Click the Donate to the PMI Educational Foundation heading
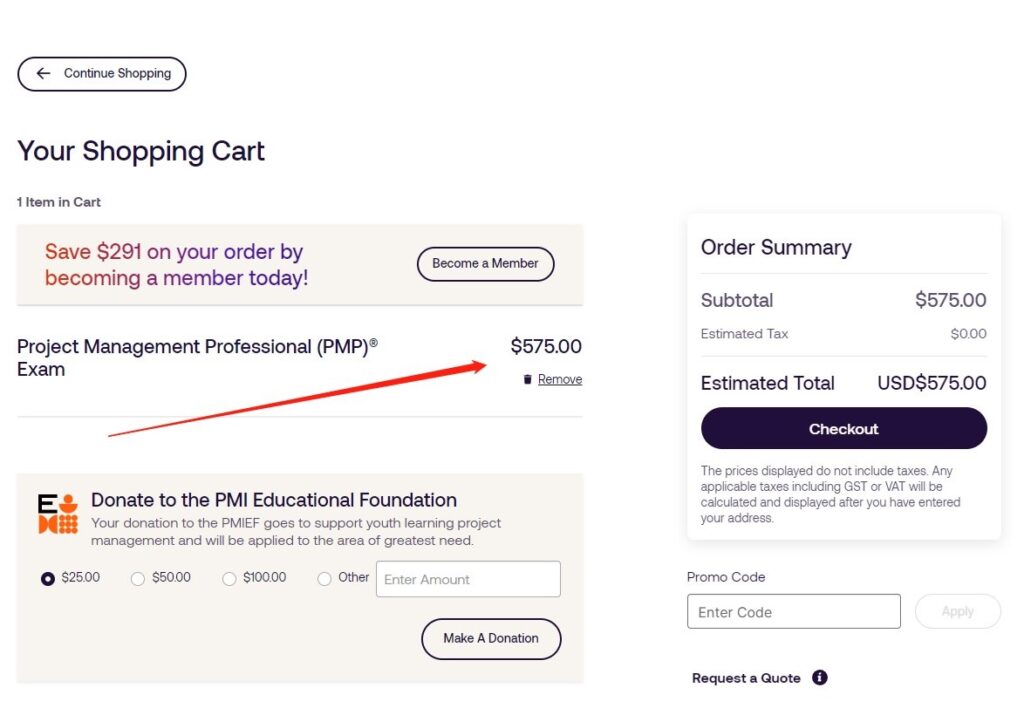This screenshot has width=1024, height=715. click(274, 500)
